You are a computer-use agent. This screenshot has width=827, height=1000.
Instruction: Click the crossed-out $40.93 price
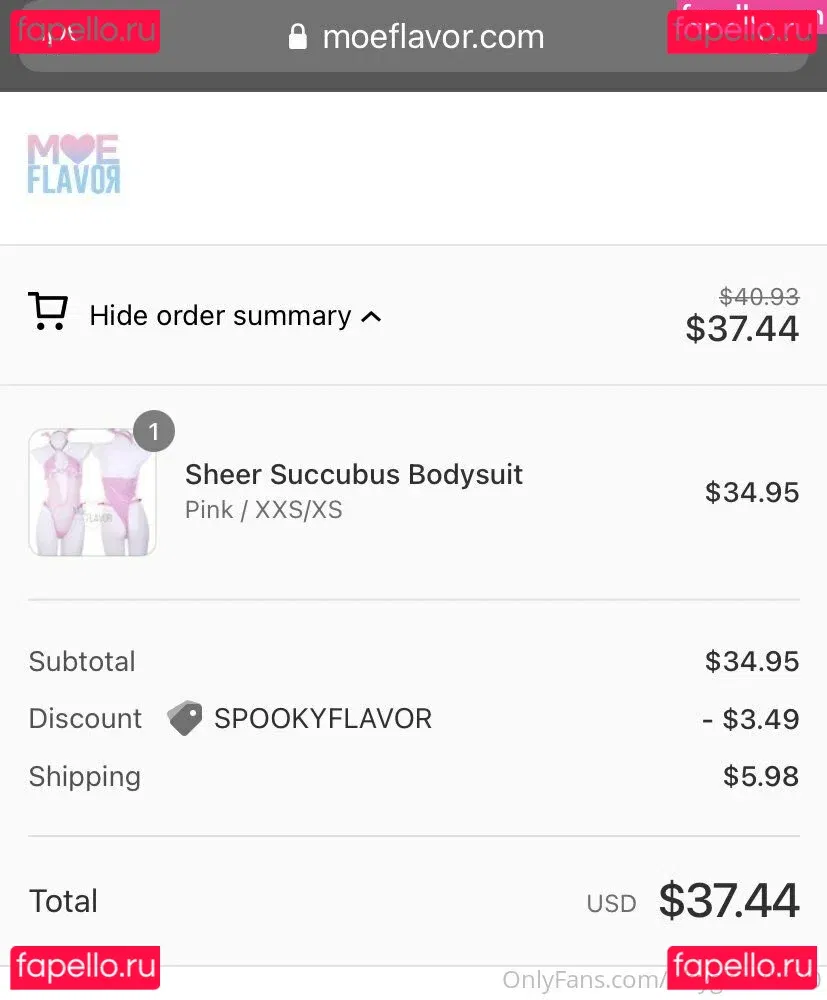tap(759, 297)
